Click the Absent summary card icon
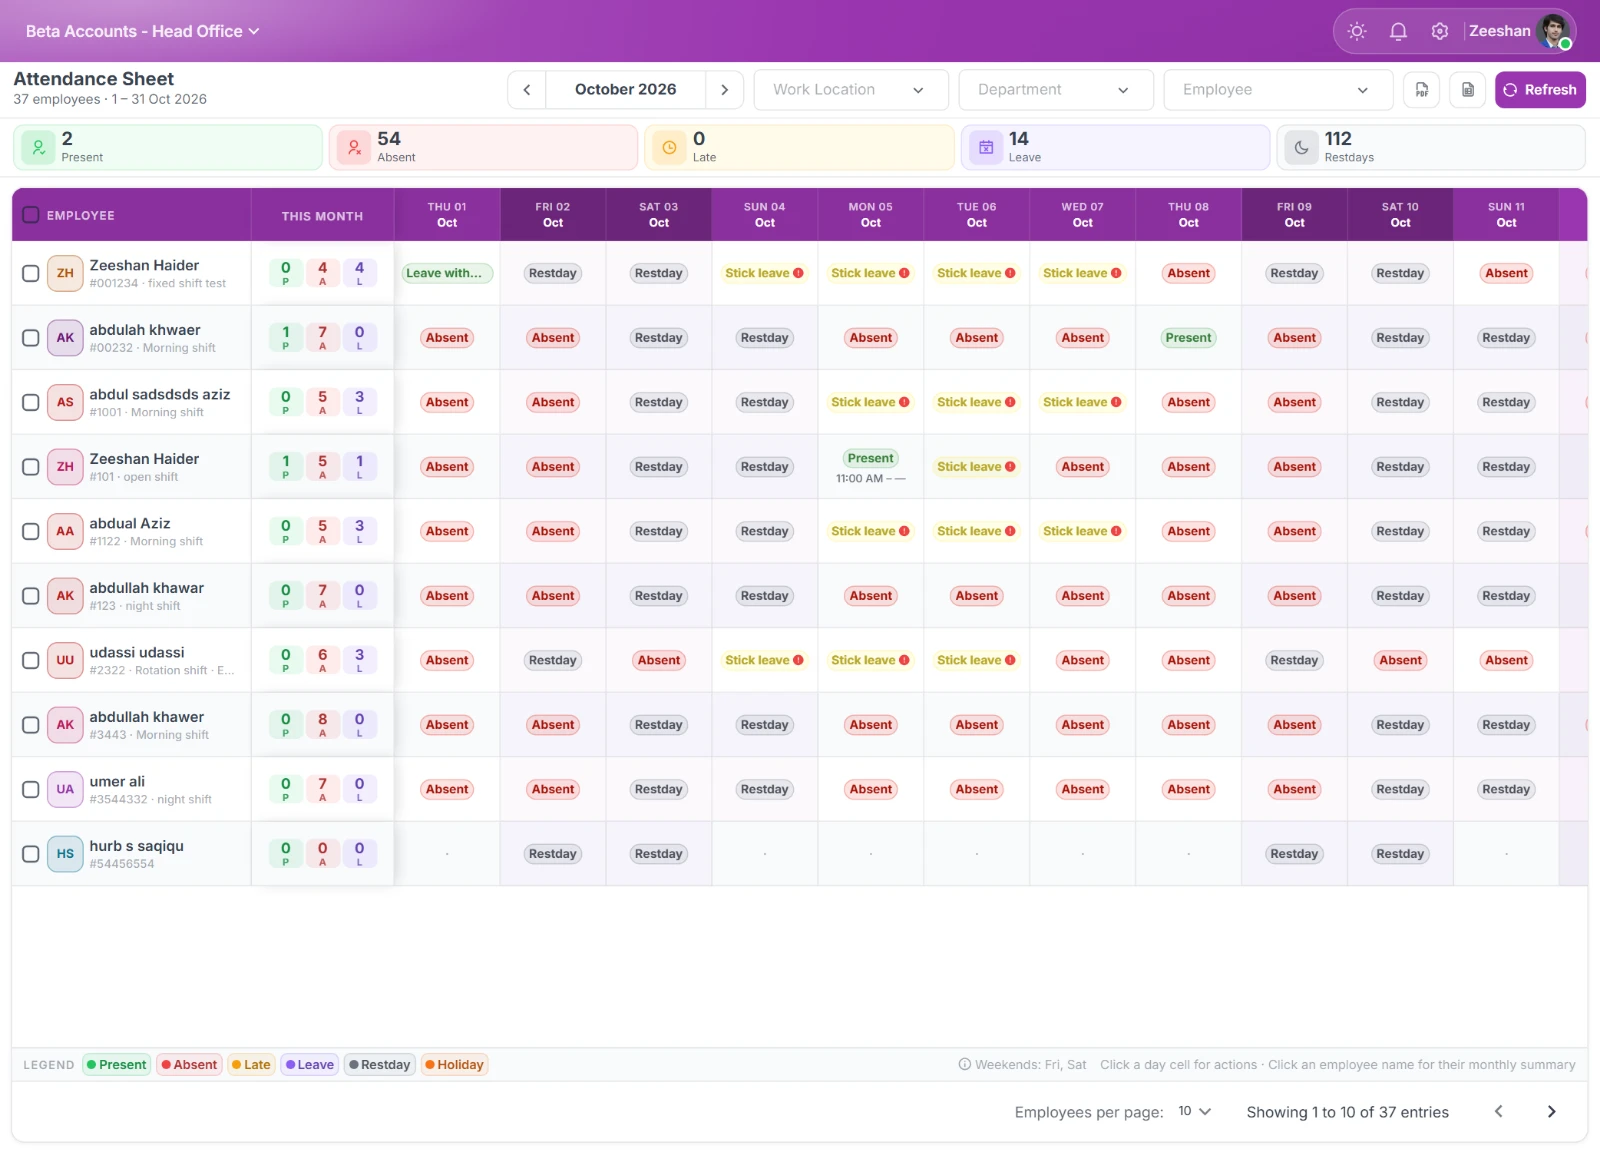 tap(354, 147)
